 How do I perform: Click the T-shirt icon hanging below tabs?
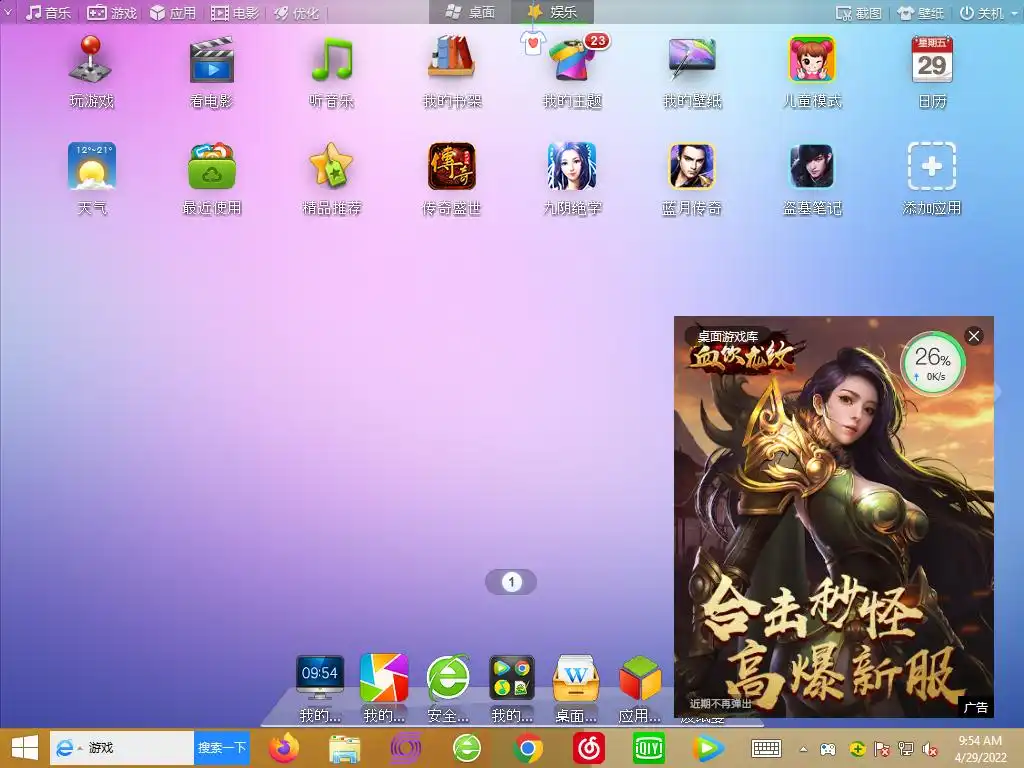point(533,42)
